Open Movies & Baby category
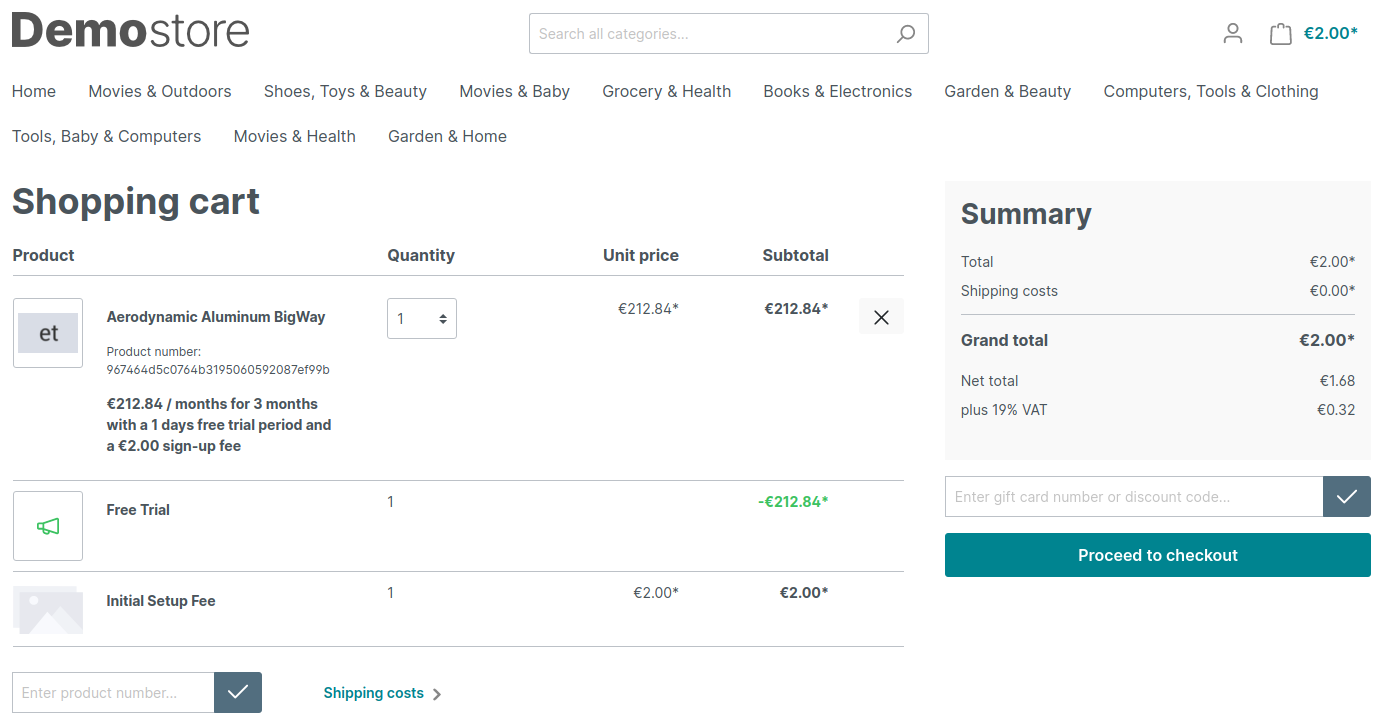 click(515, 91)
